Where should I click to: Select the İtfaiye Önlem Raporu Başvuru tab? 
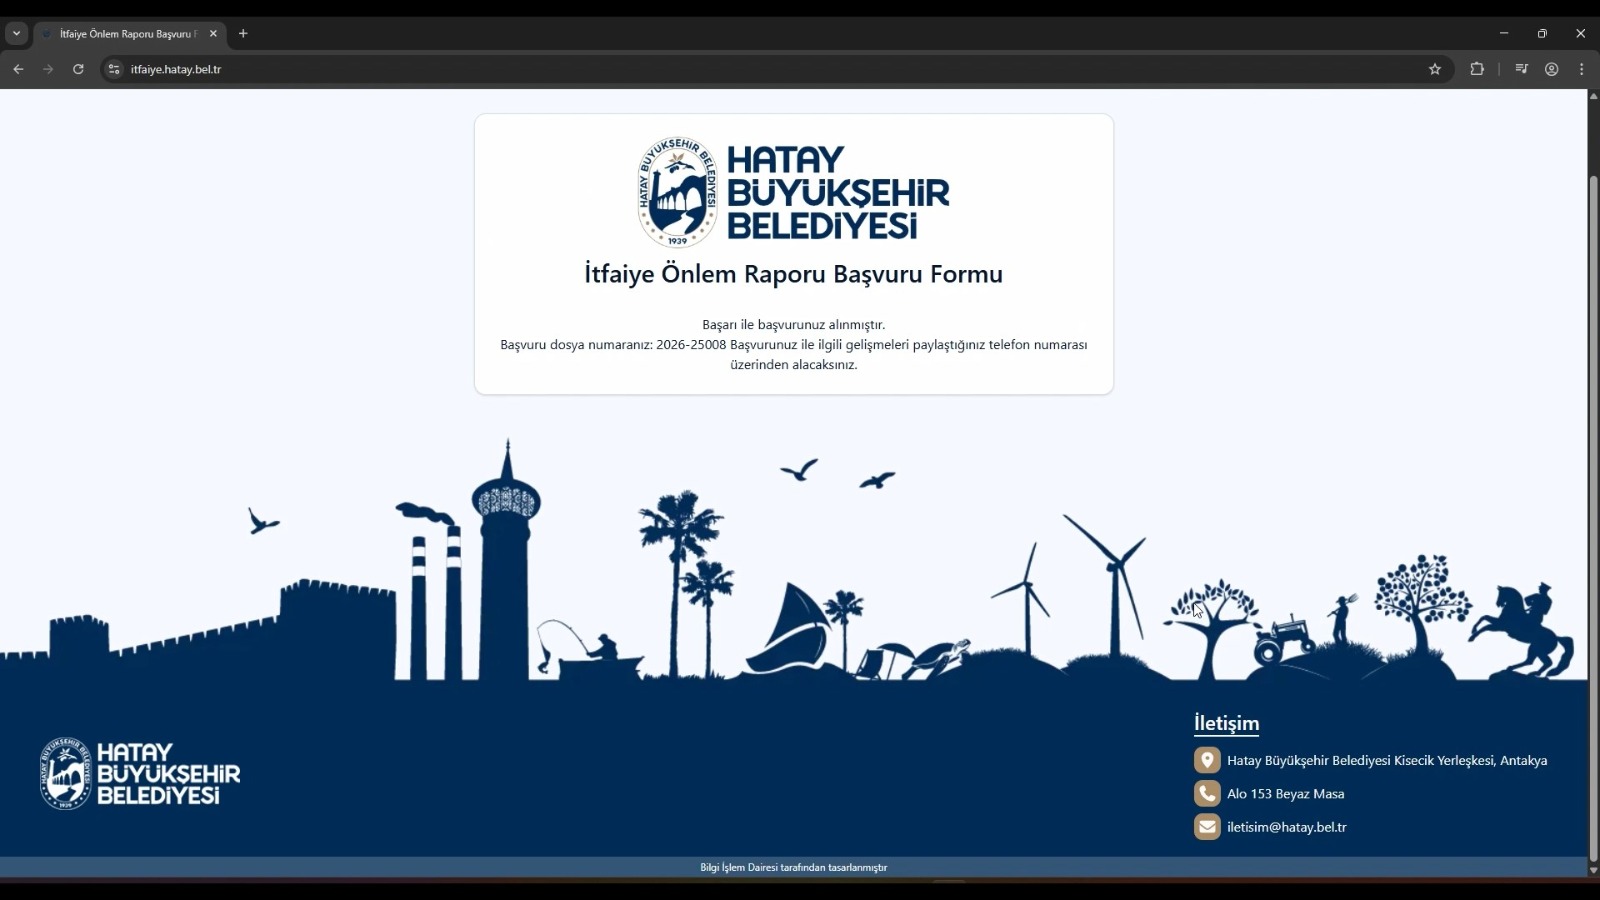click(125, 34)
